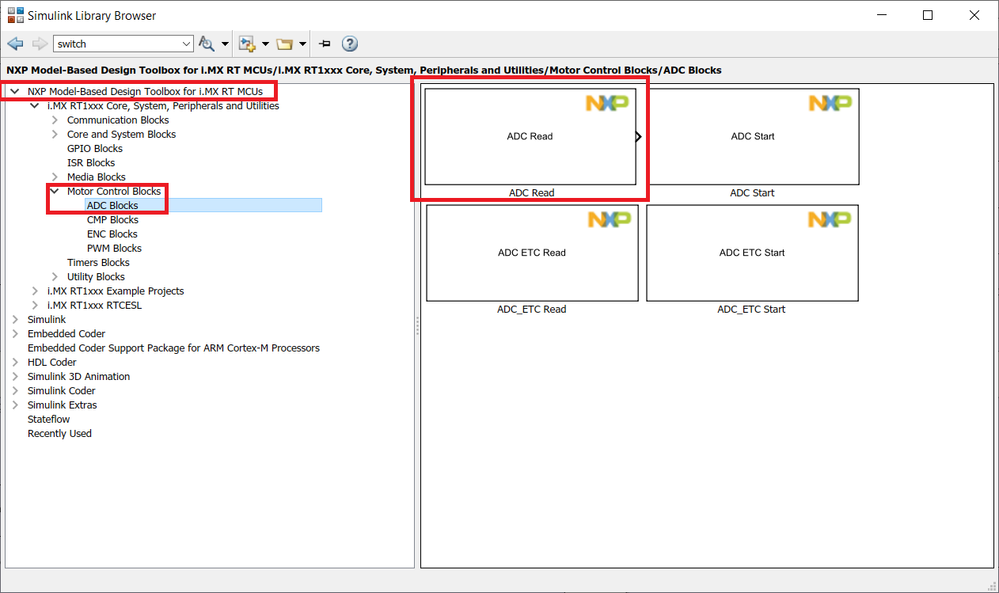
Task: Open help with the question mark icon
Action: click(350, 43)
